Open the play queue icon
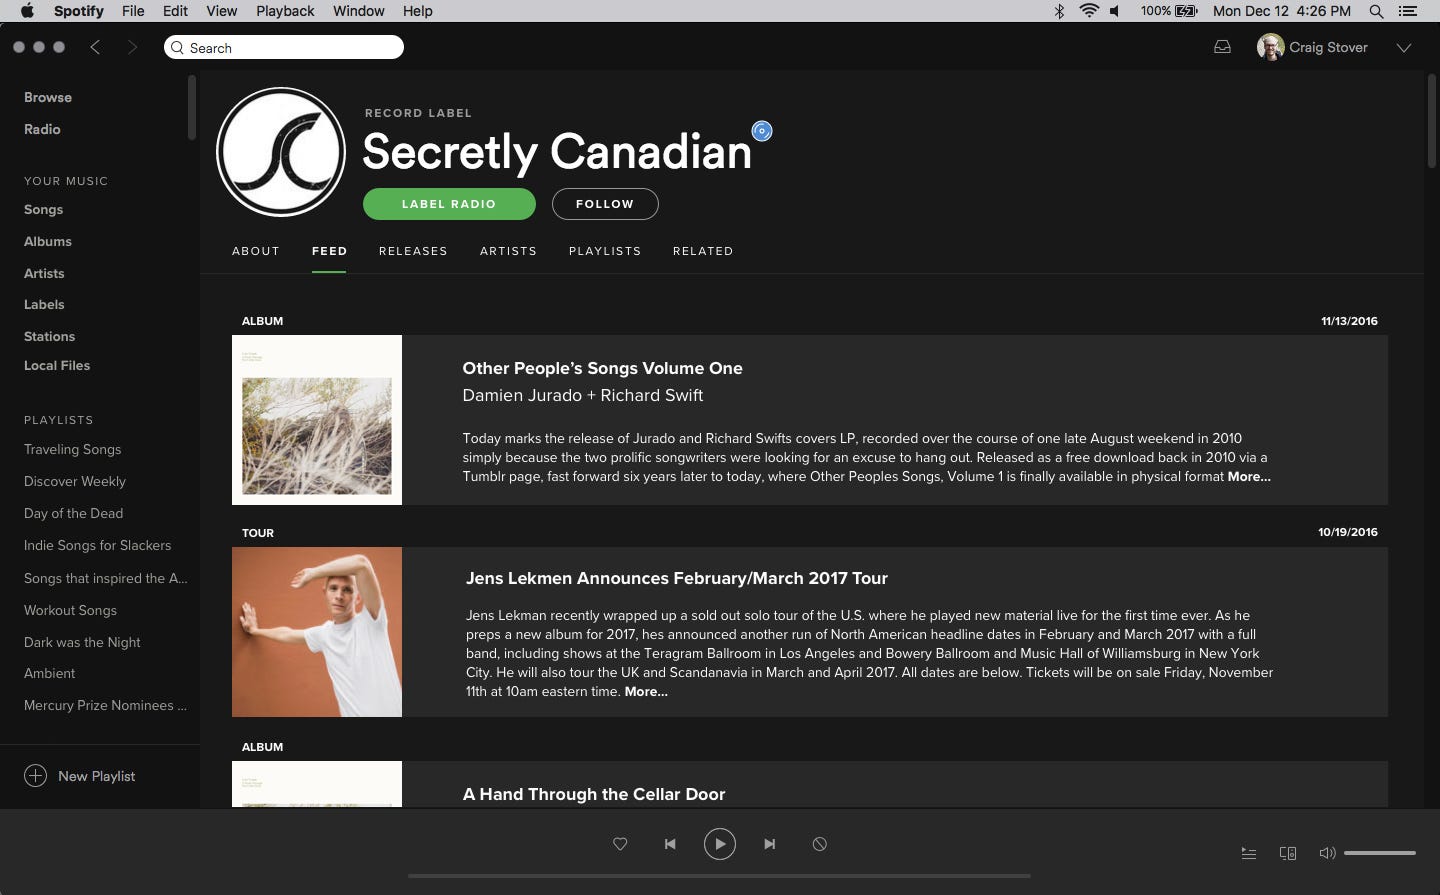This screenshot has height=895, width=1440. pyautogui.click(x=1249, y=853)
